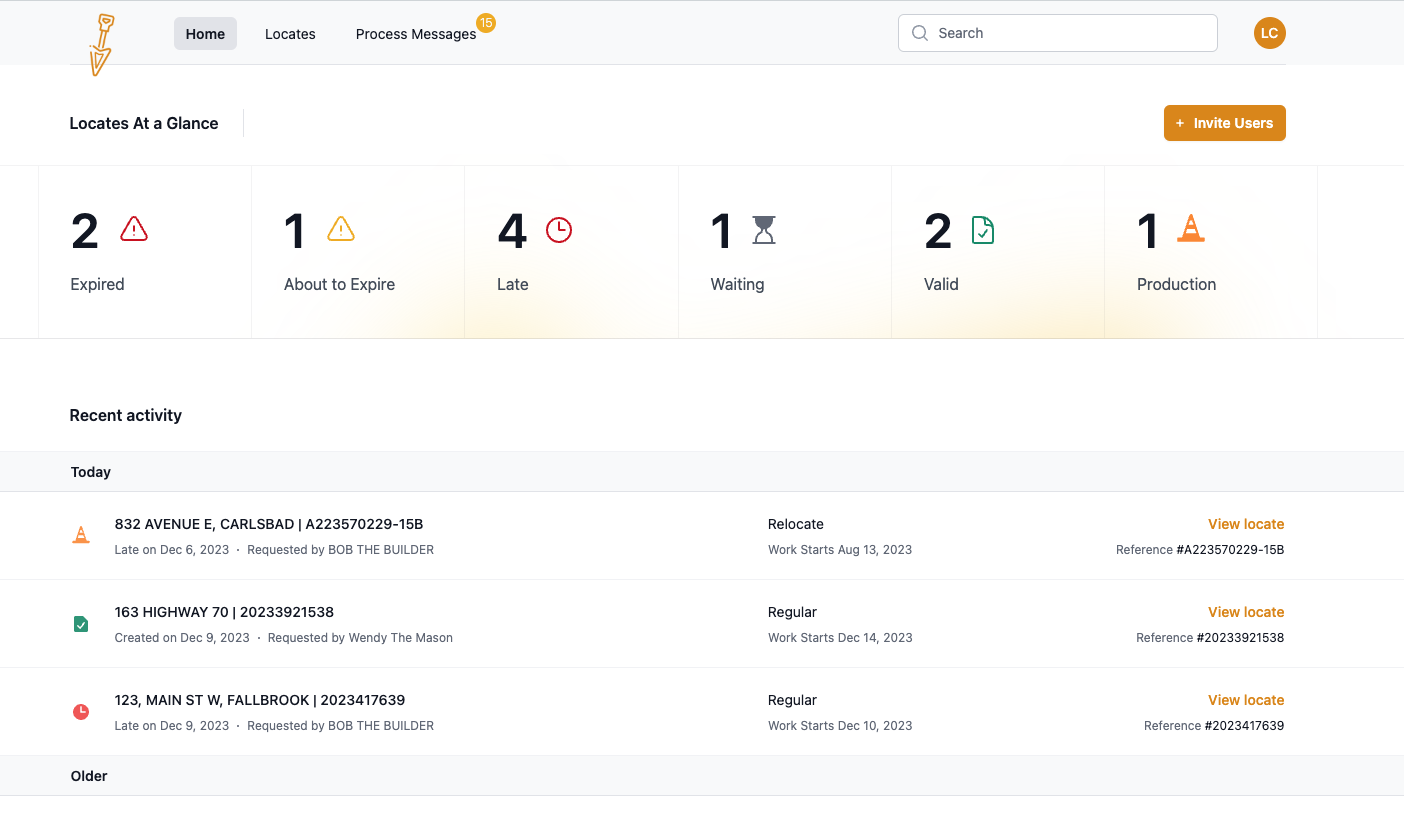
Task: Click the Waiting hourglass icon
Action: click(x=766, y=229)
